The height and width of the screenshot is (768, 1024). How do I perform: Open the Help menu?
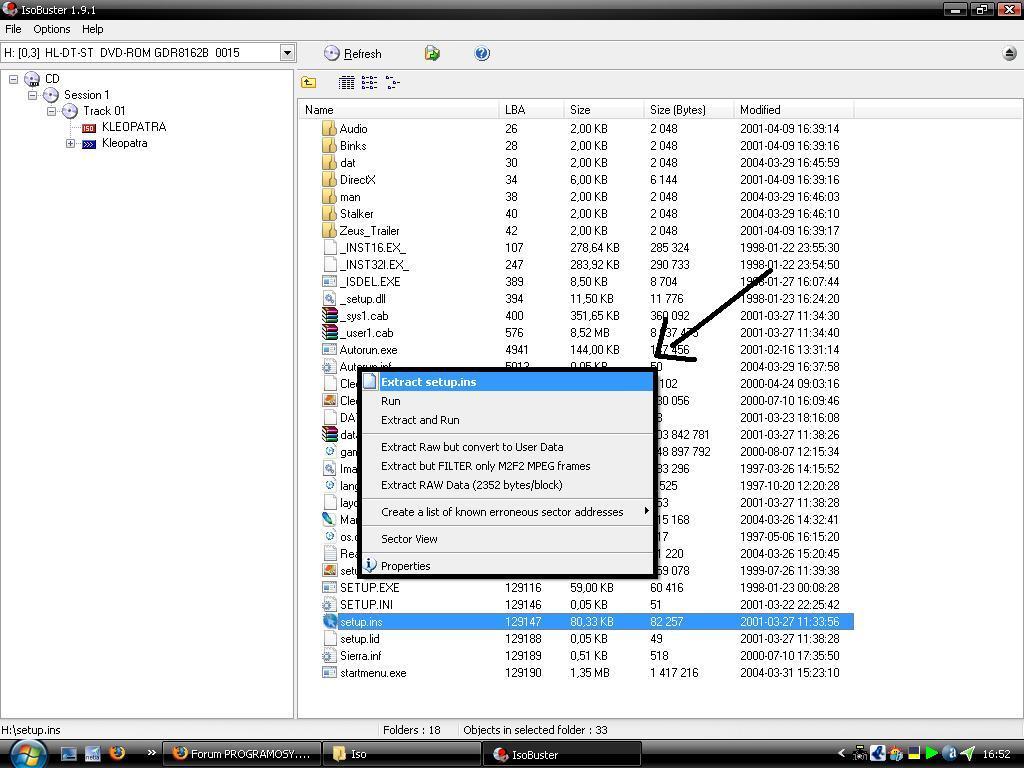point(93,29)
